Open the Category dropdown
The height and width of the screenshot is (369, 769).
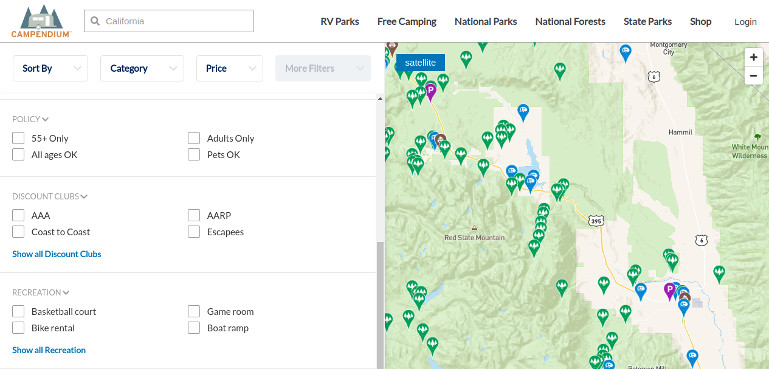(142, 68)
